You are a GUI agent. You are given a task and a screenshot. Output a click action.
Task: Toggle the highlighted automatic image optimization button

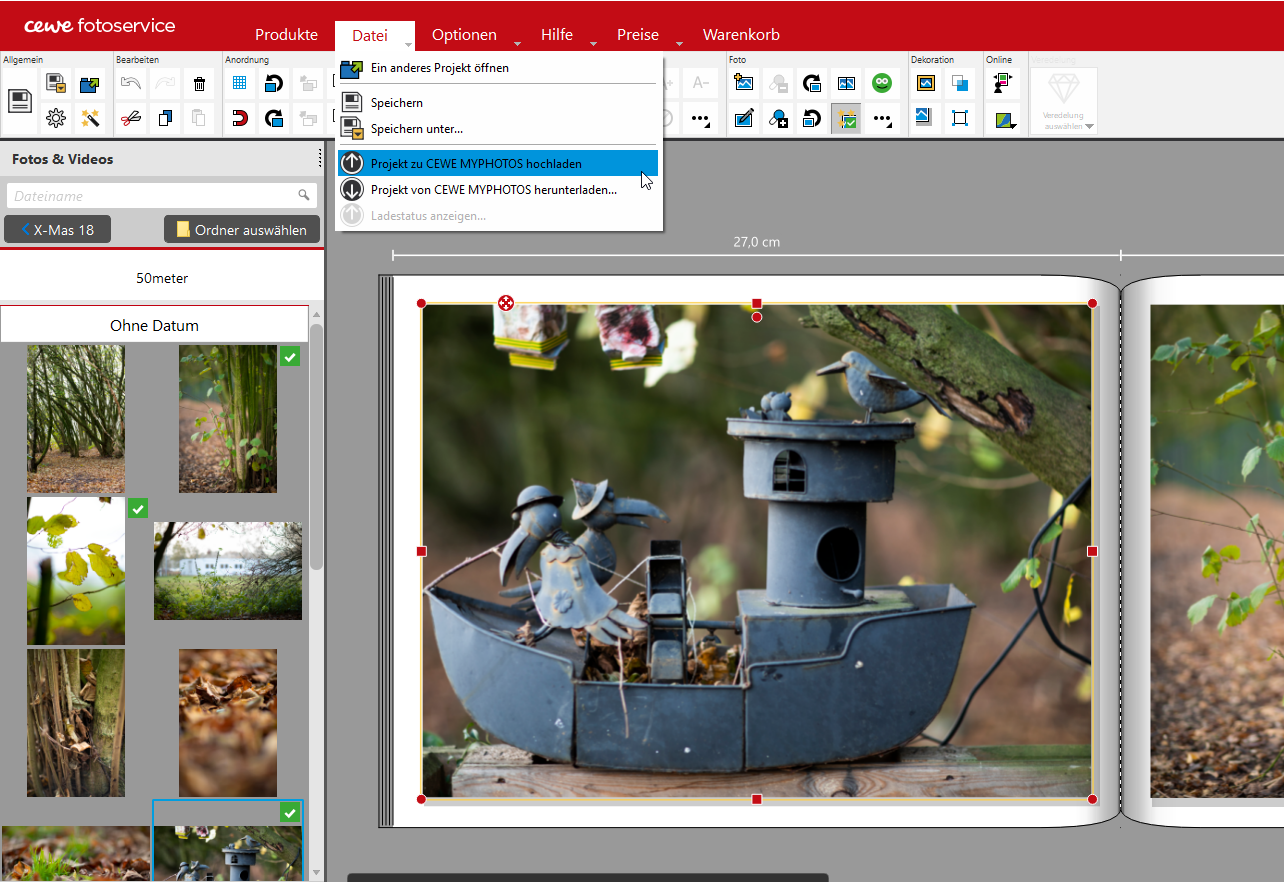point(847,119)
